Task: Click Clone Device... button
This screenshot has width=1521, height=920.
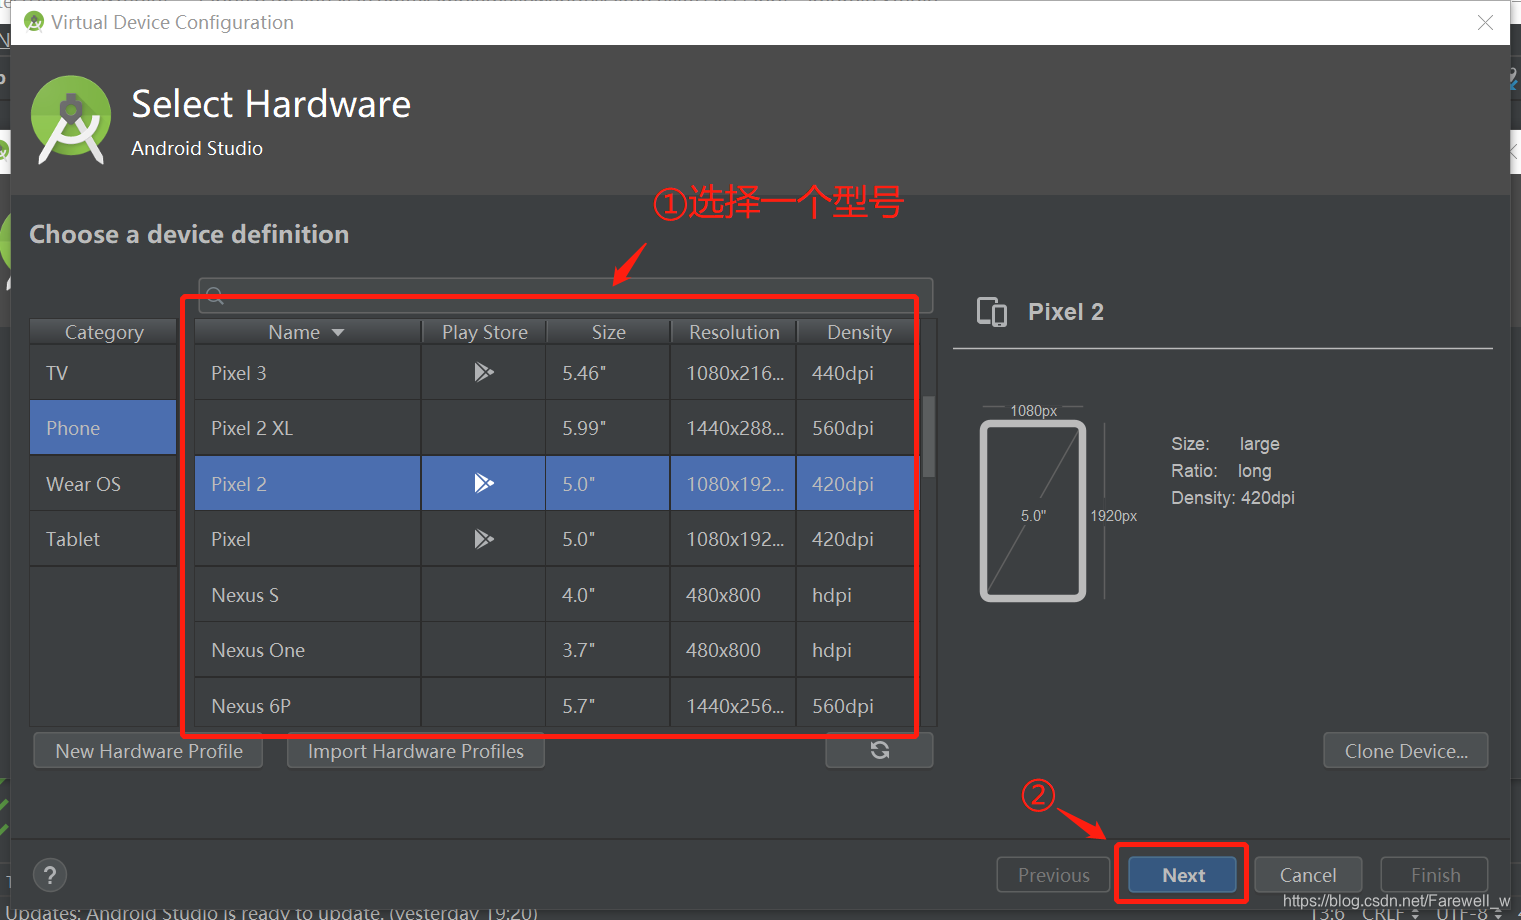Action: click(x=1406, y=751)
